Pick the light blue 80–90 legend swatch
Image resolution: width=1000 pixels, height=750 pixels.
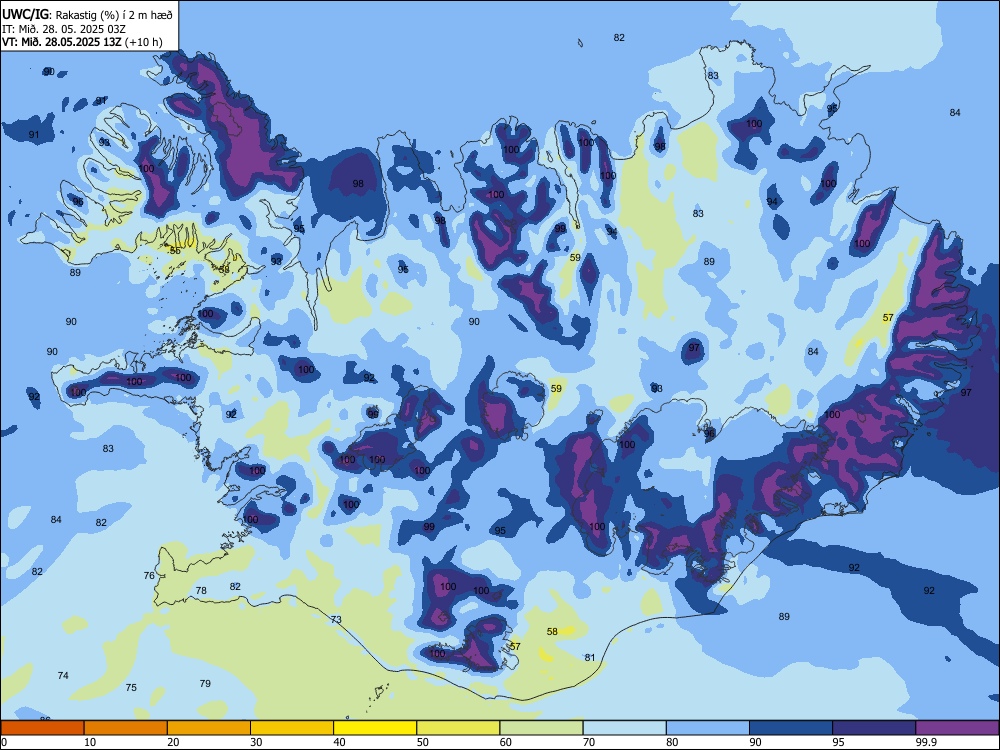pos(708,728)
